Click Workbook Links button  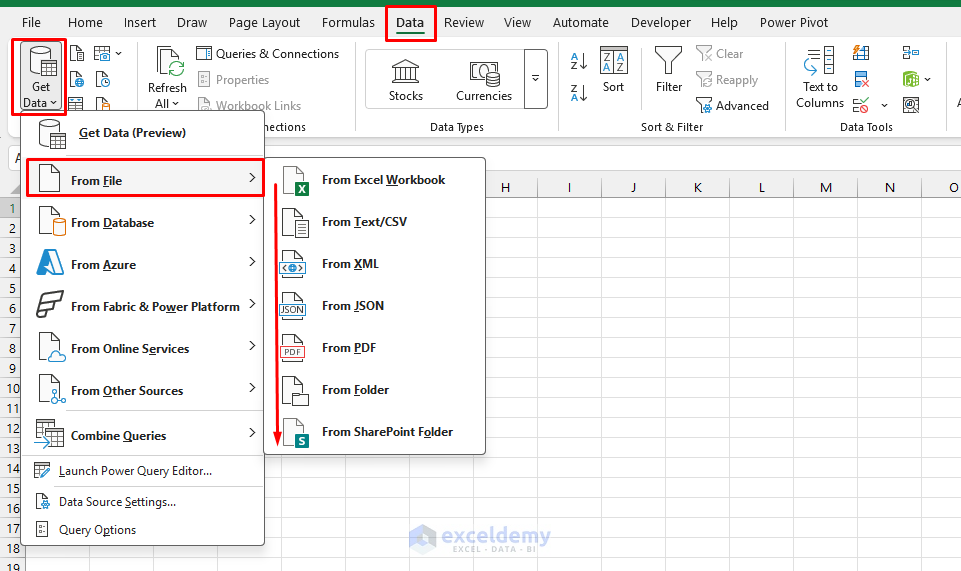click(249, 105)
